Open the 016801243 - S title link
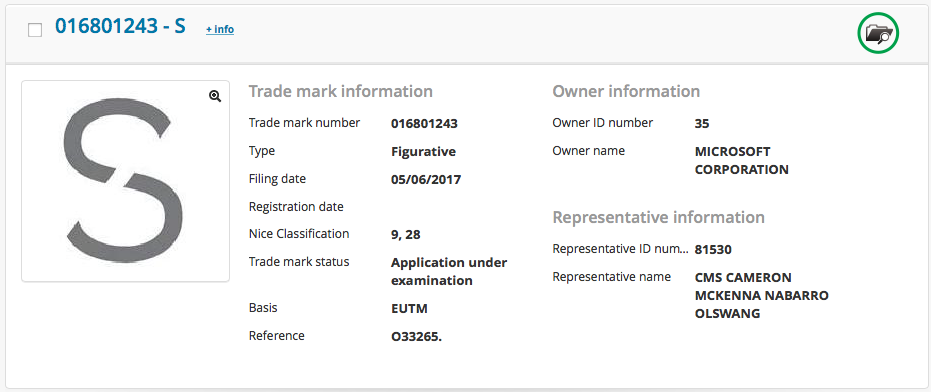 click(x=121, y=27)
